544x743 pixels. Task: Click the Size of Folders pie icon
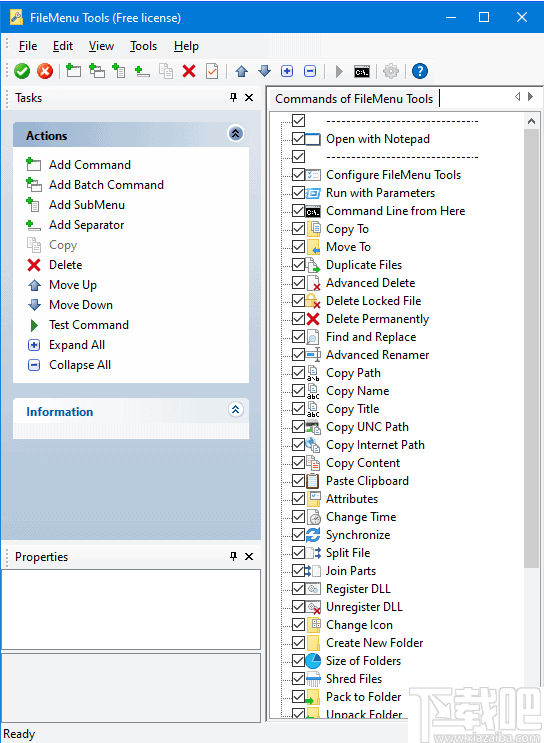pos(313,661)
